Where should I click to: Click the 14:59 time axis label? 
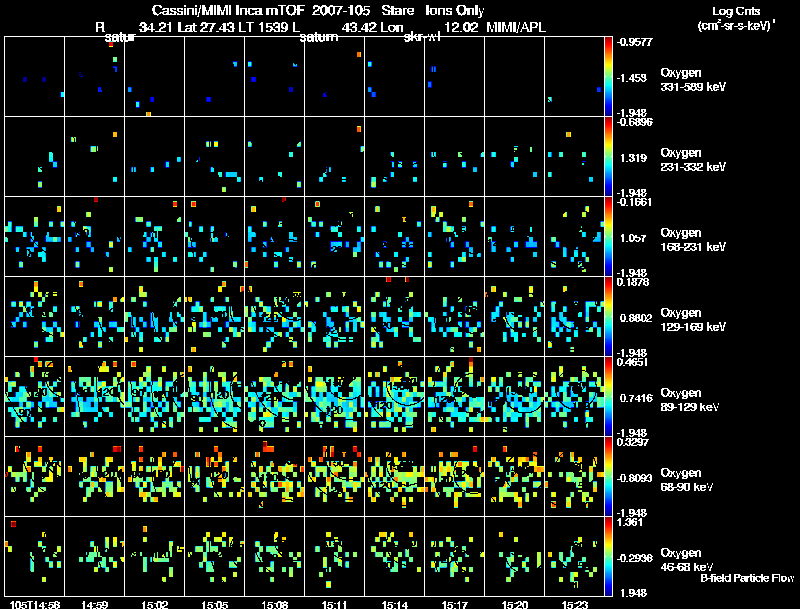(94, 603)
